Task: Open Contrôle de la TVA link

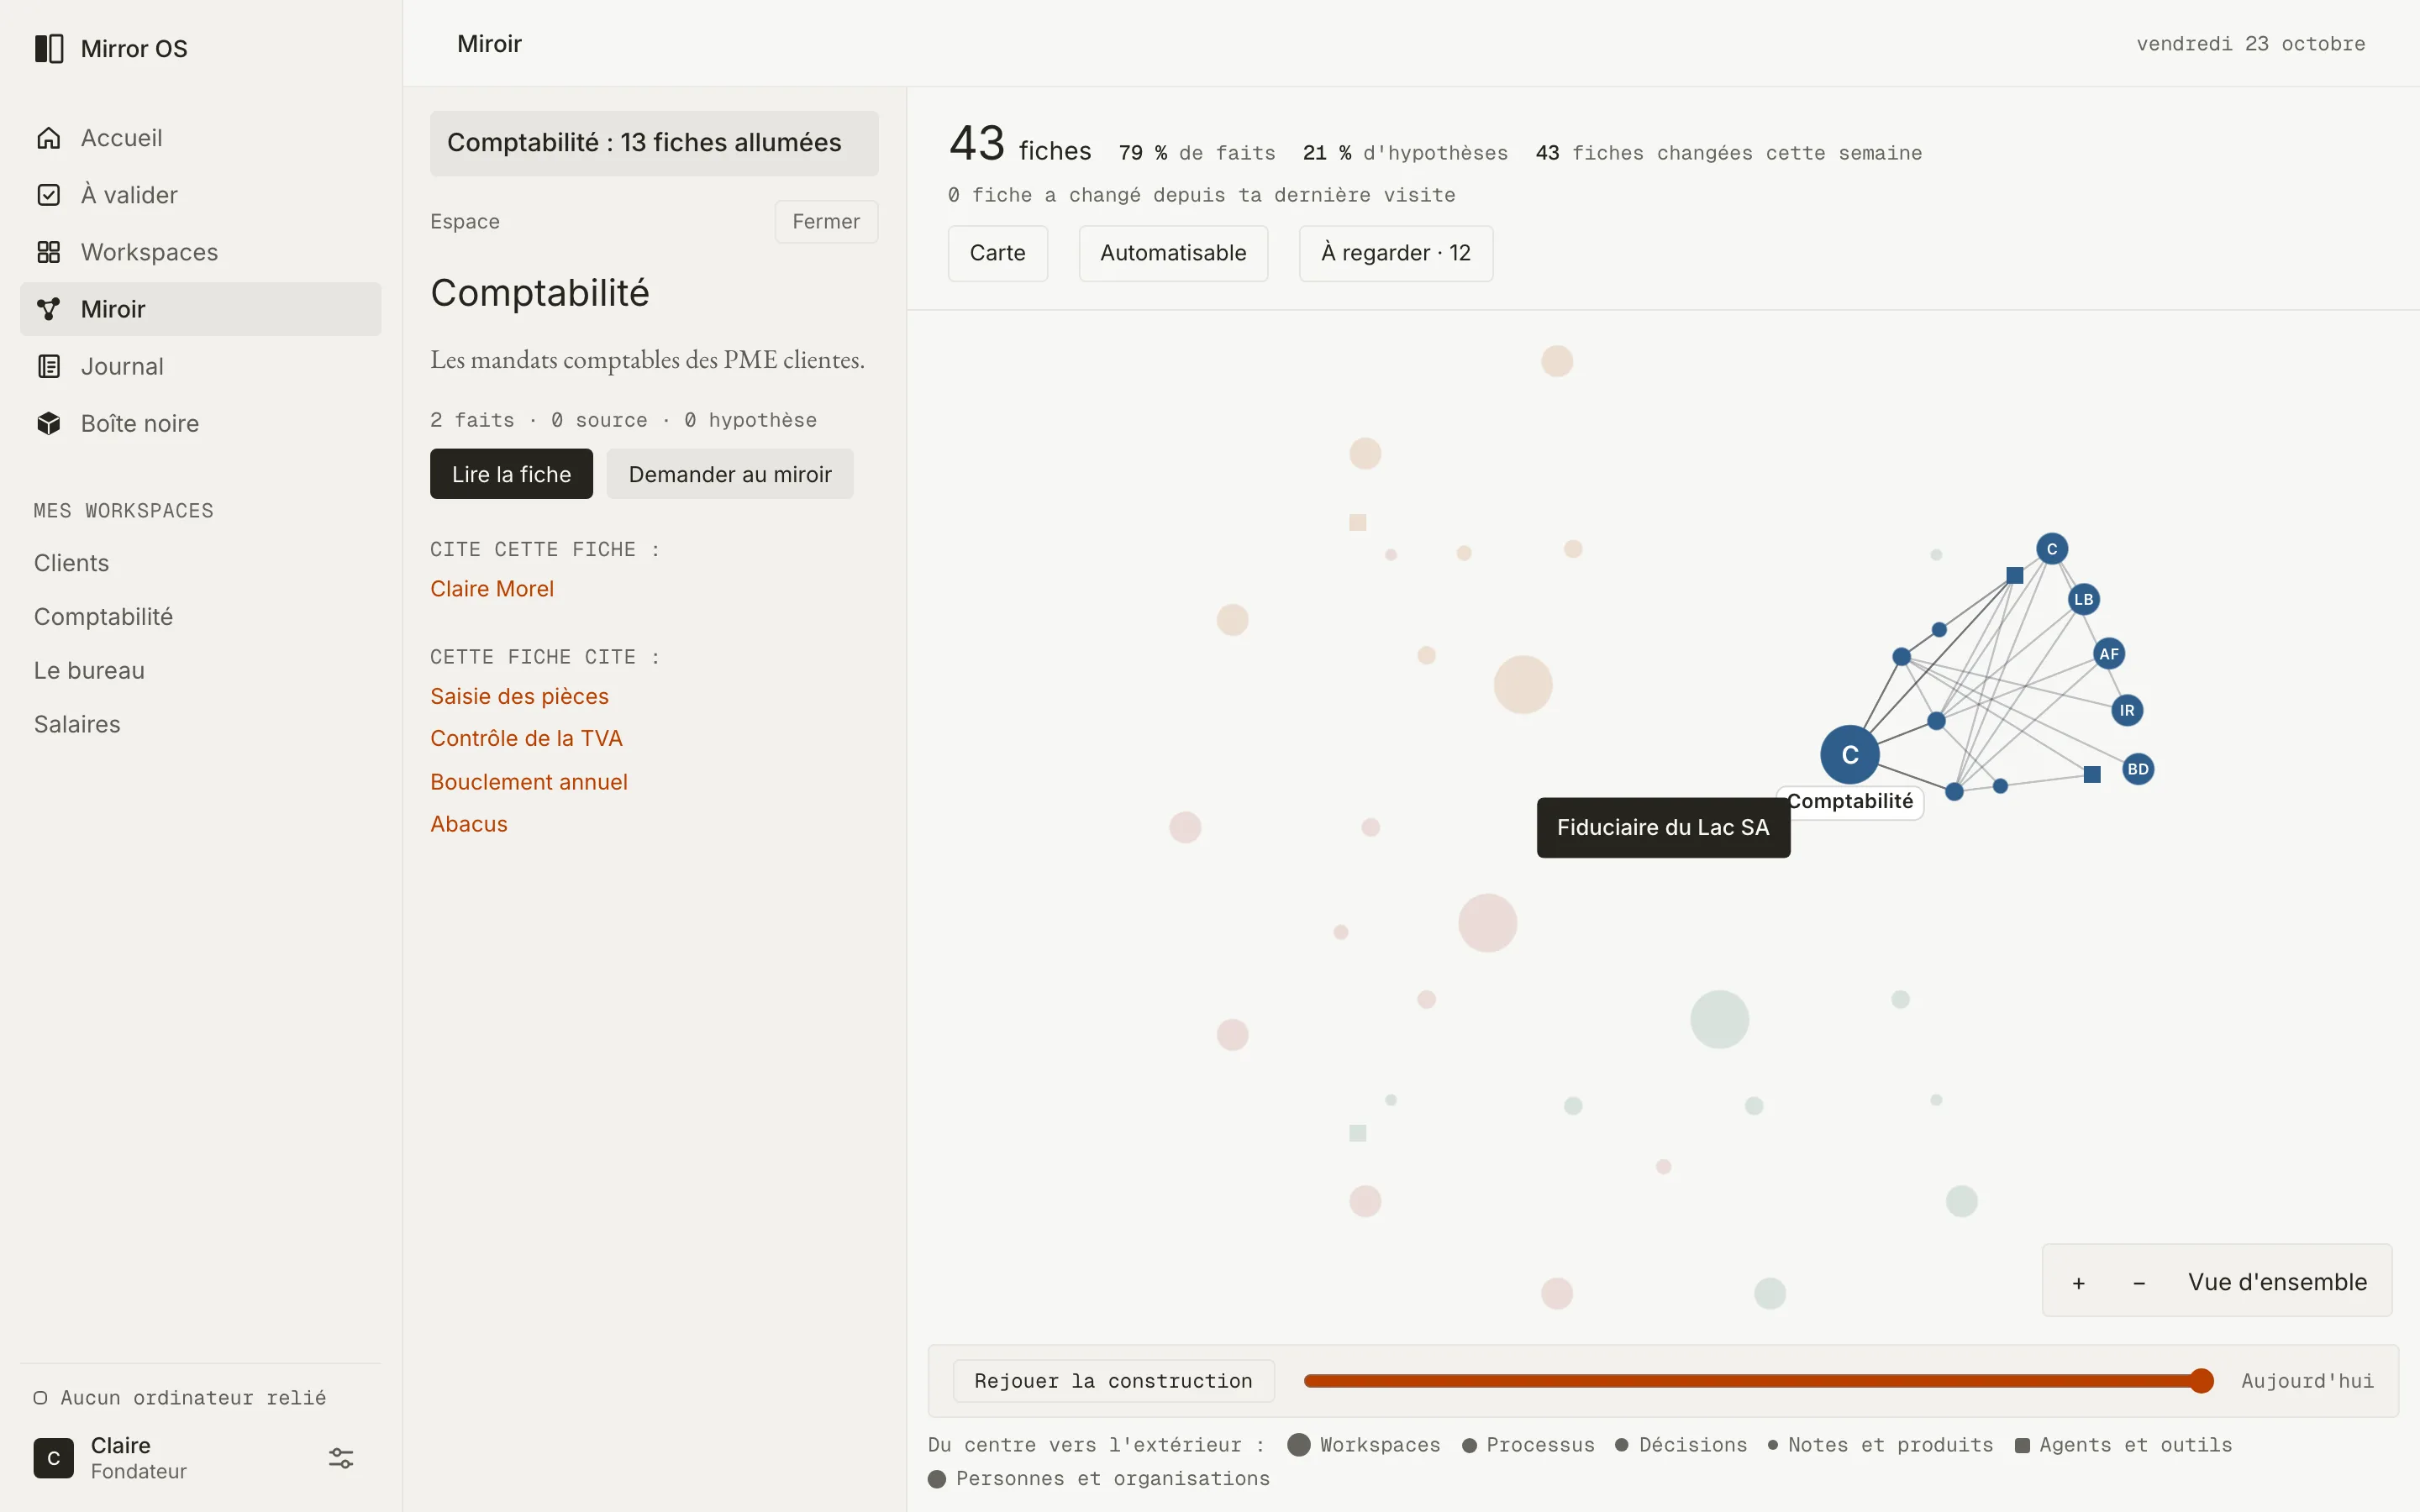Action: tap(526, 738)
